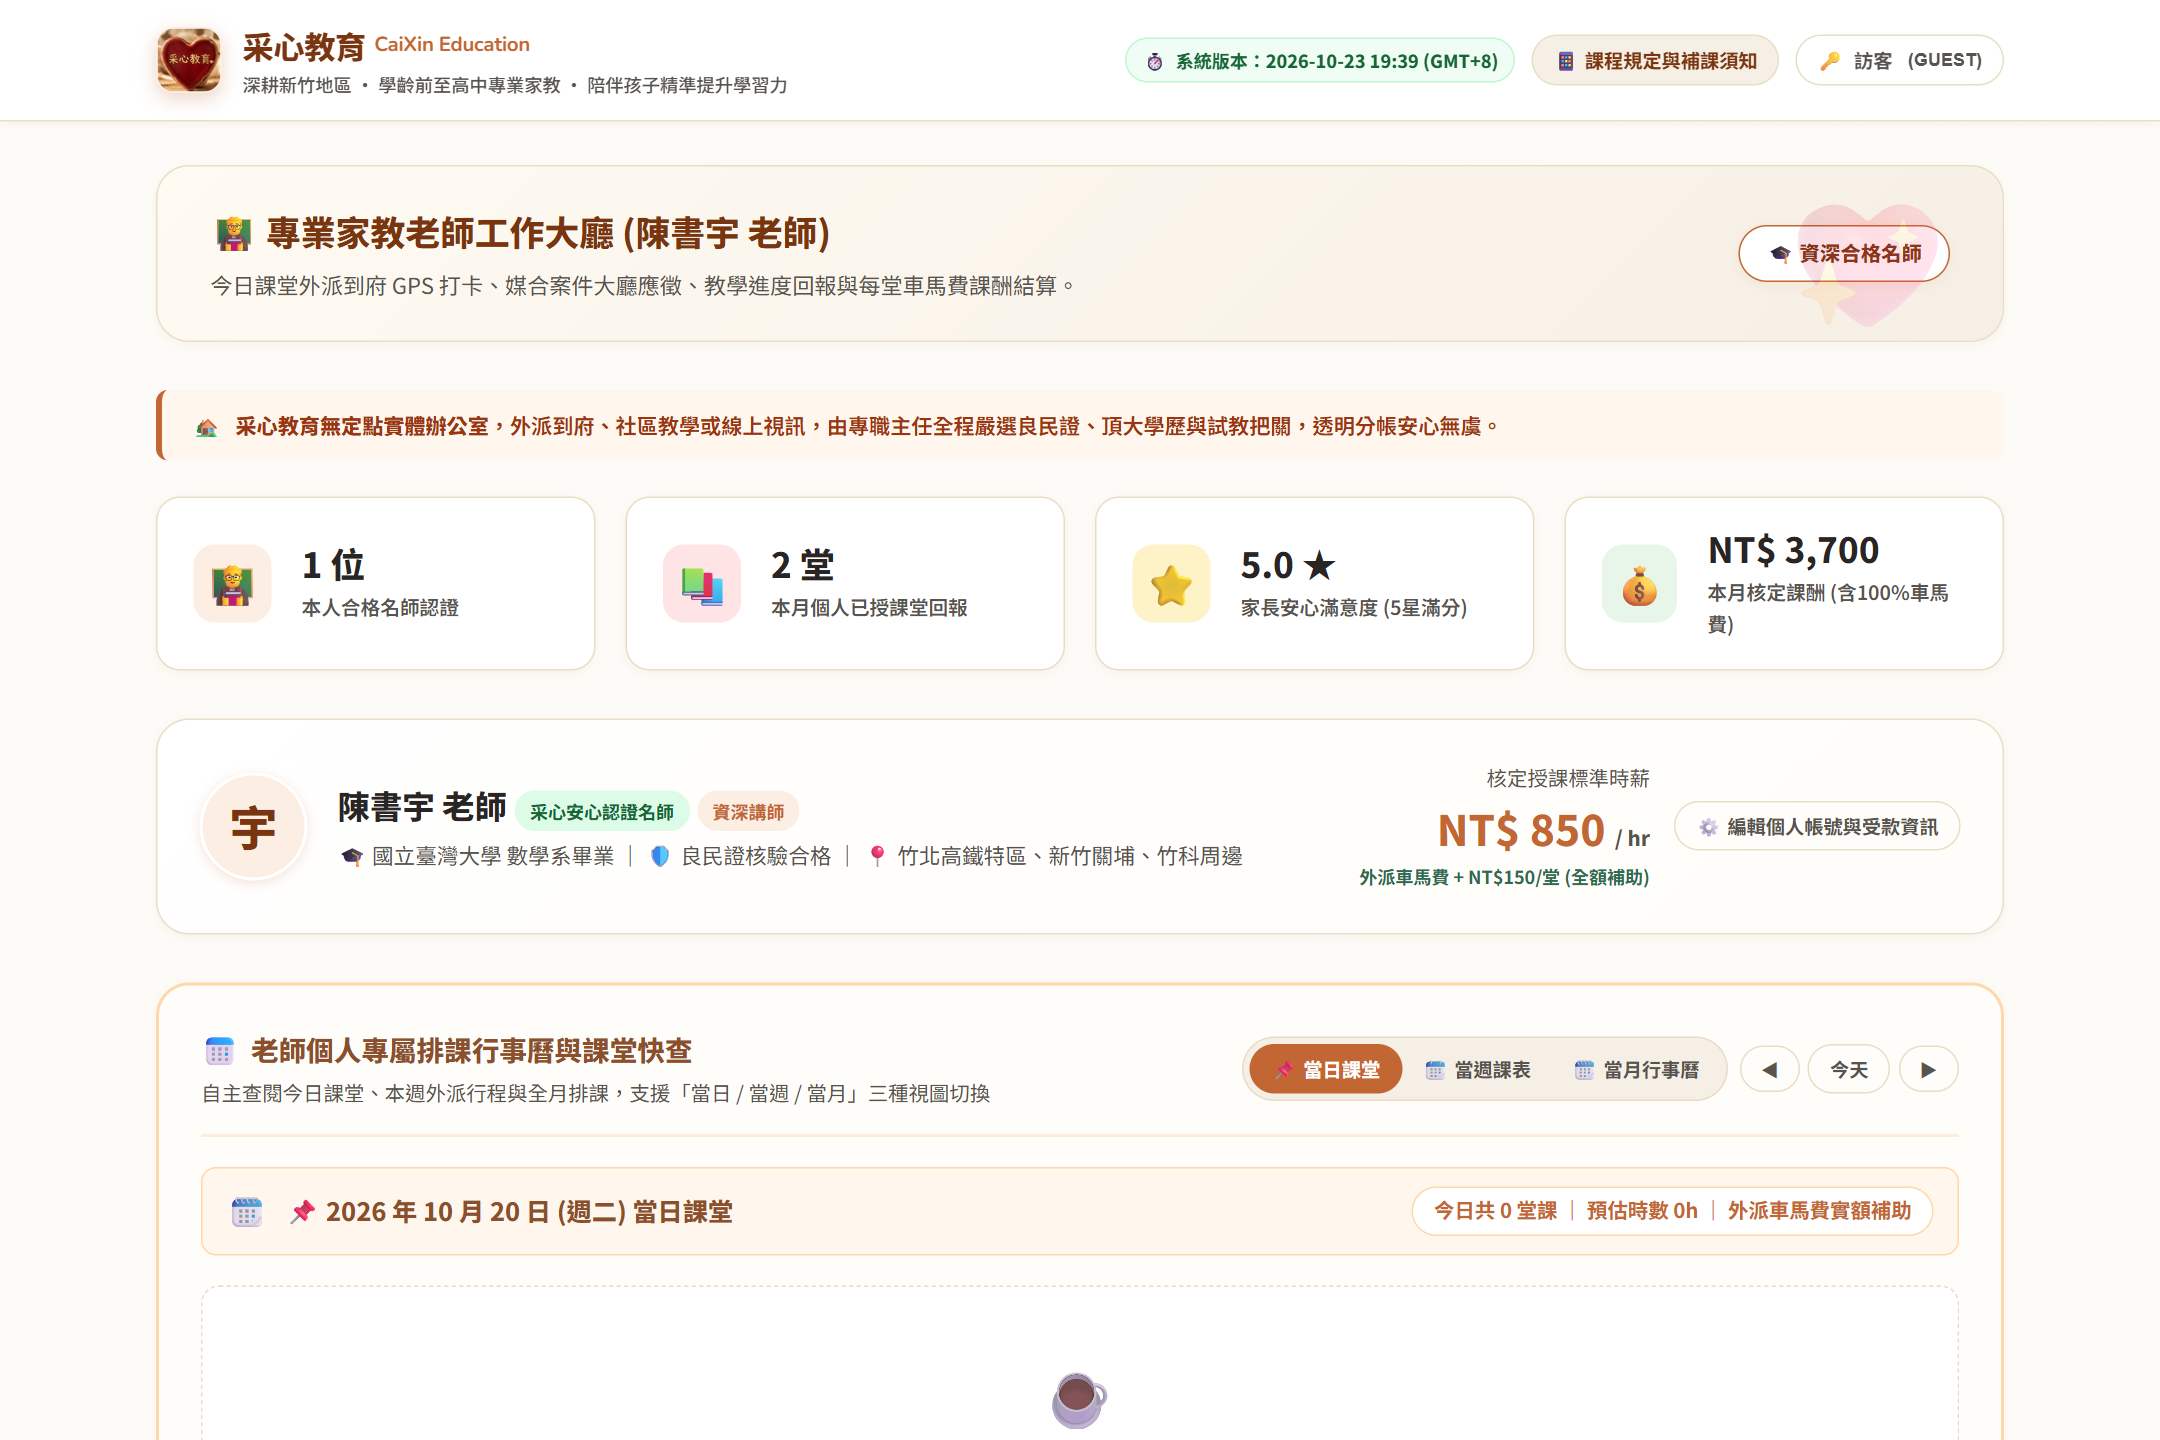Click the teacher icon on 本人合格名師認證 card

pos(233,584)
